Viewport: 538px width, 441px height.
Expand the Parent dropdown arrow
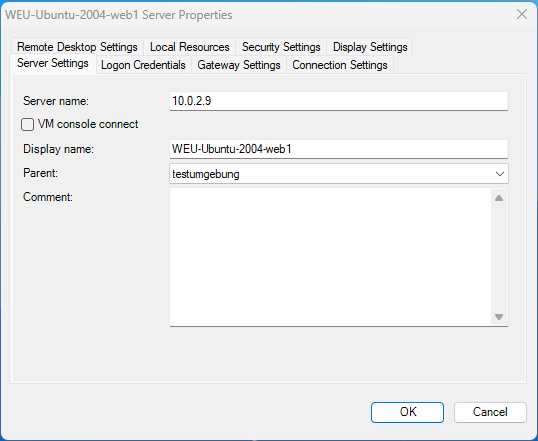point(500,174)
